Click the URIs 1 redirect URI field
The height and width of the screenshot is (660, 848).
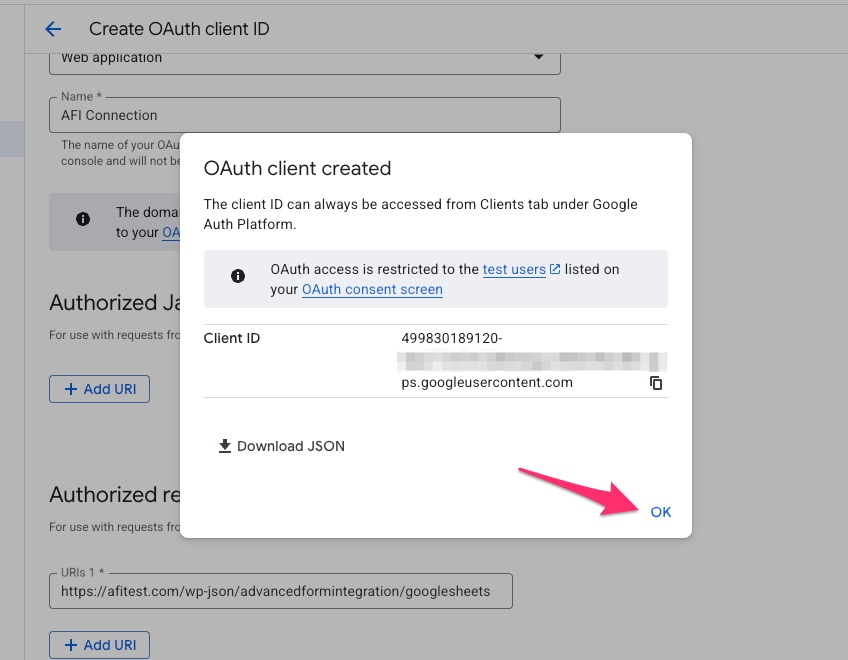click(280, 591)
